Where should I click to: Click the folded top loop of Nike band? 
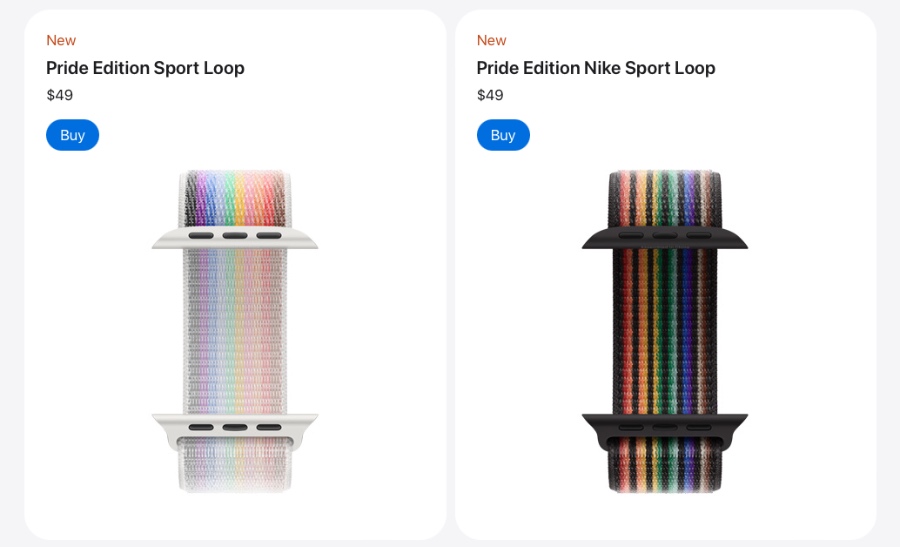point(665,199)
